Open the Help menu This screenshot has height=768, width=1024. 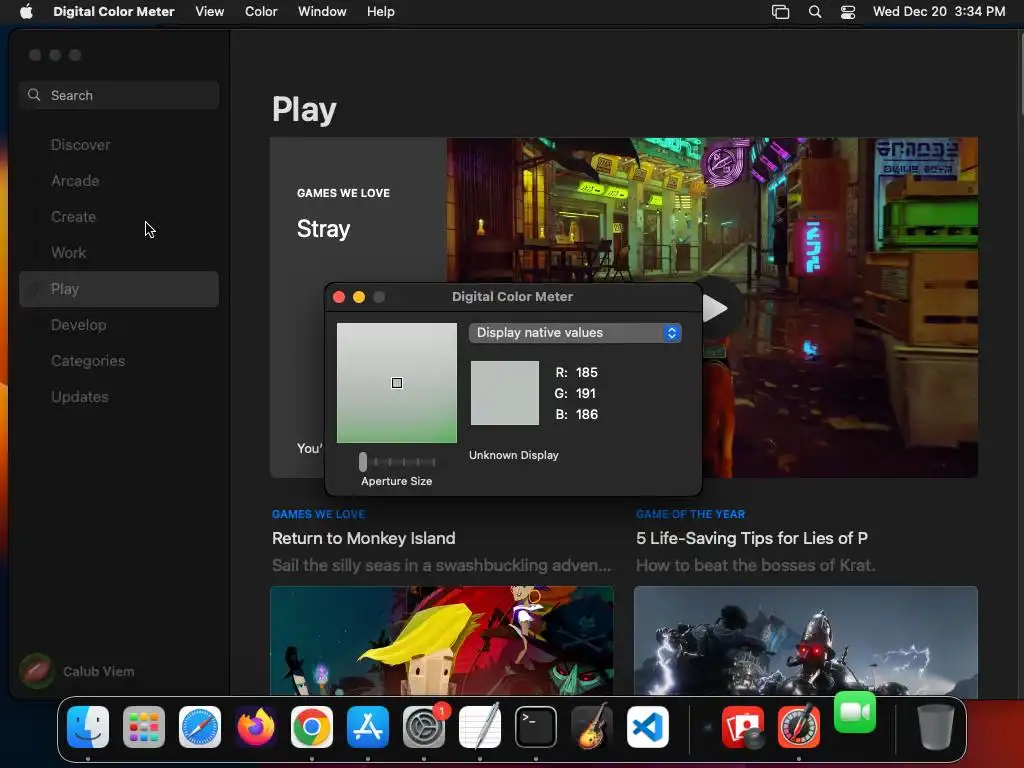(x=381, y=11)
